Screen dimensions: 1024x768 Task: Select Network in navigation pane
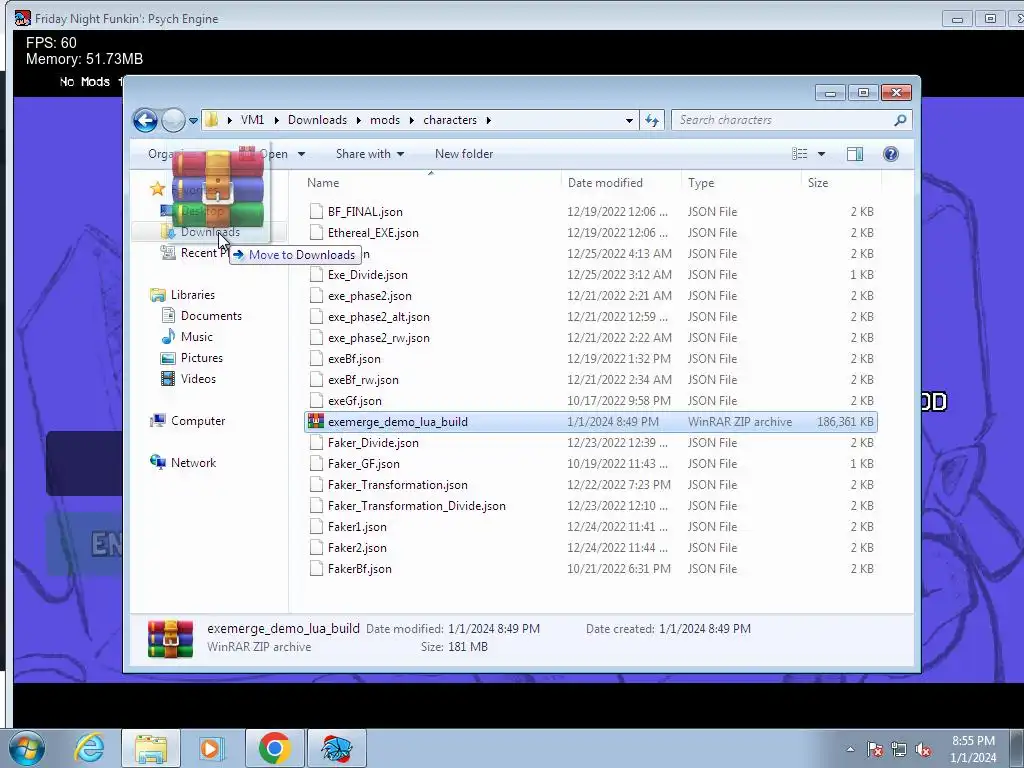[x=193, y=463]
